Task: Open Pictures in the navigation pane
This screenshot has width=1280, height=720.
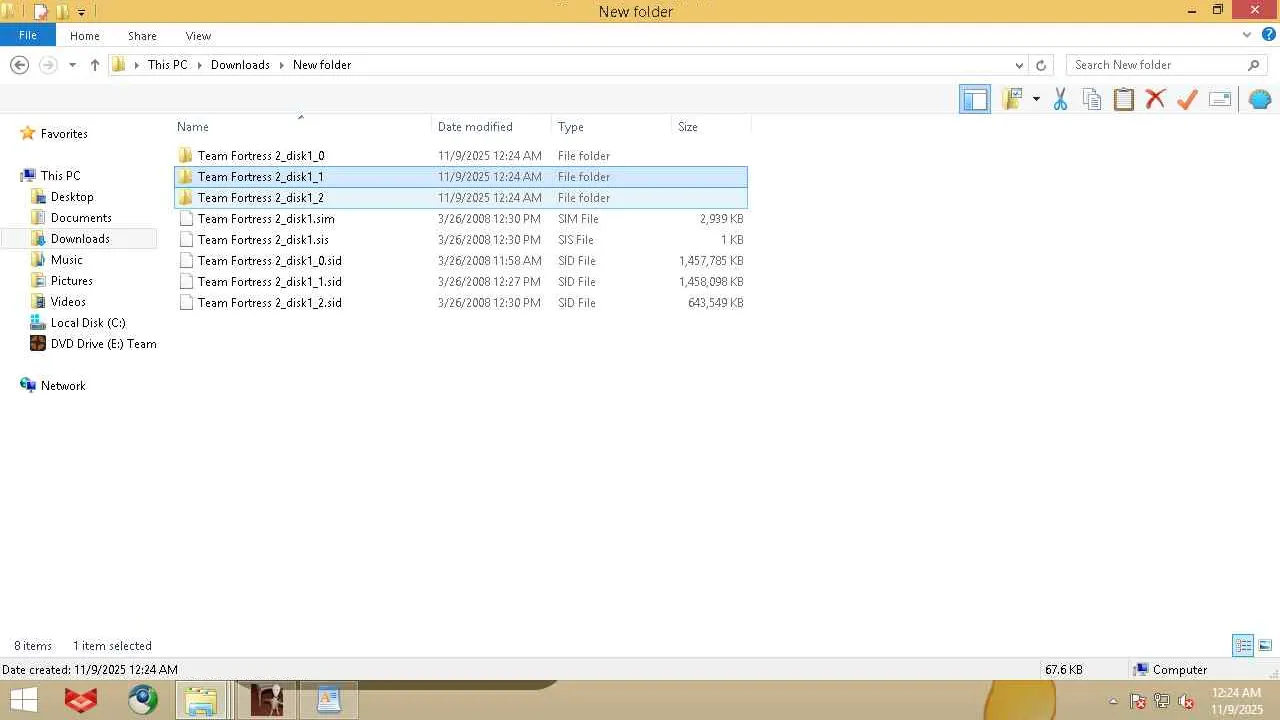Action: click(72, 281)
